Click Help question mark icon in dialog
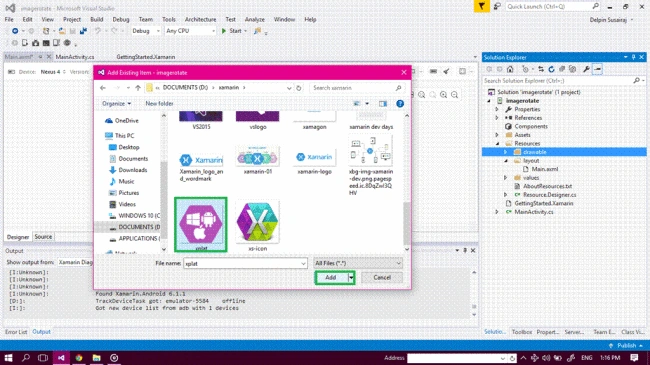Screen dimensions: 650x365 [400, 104]
